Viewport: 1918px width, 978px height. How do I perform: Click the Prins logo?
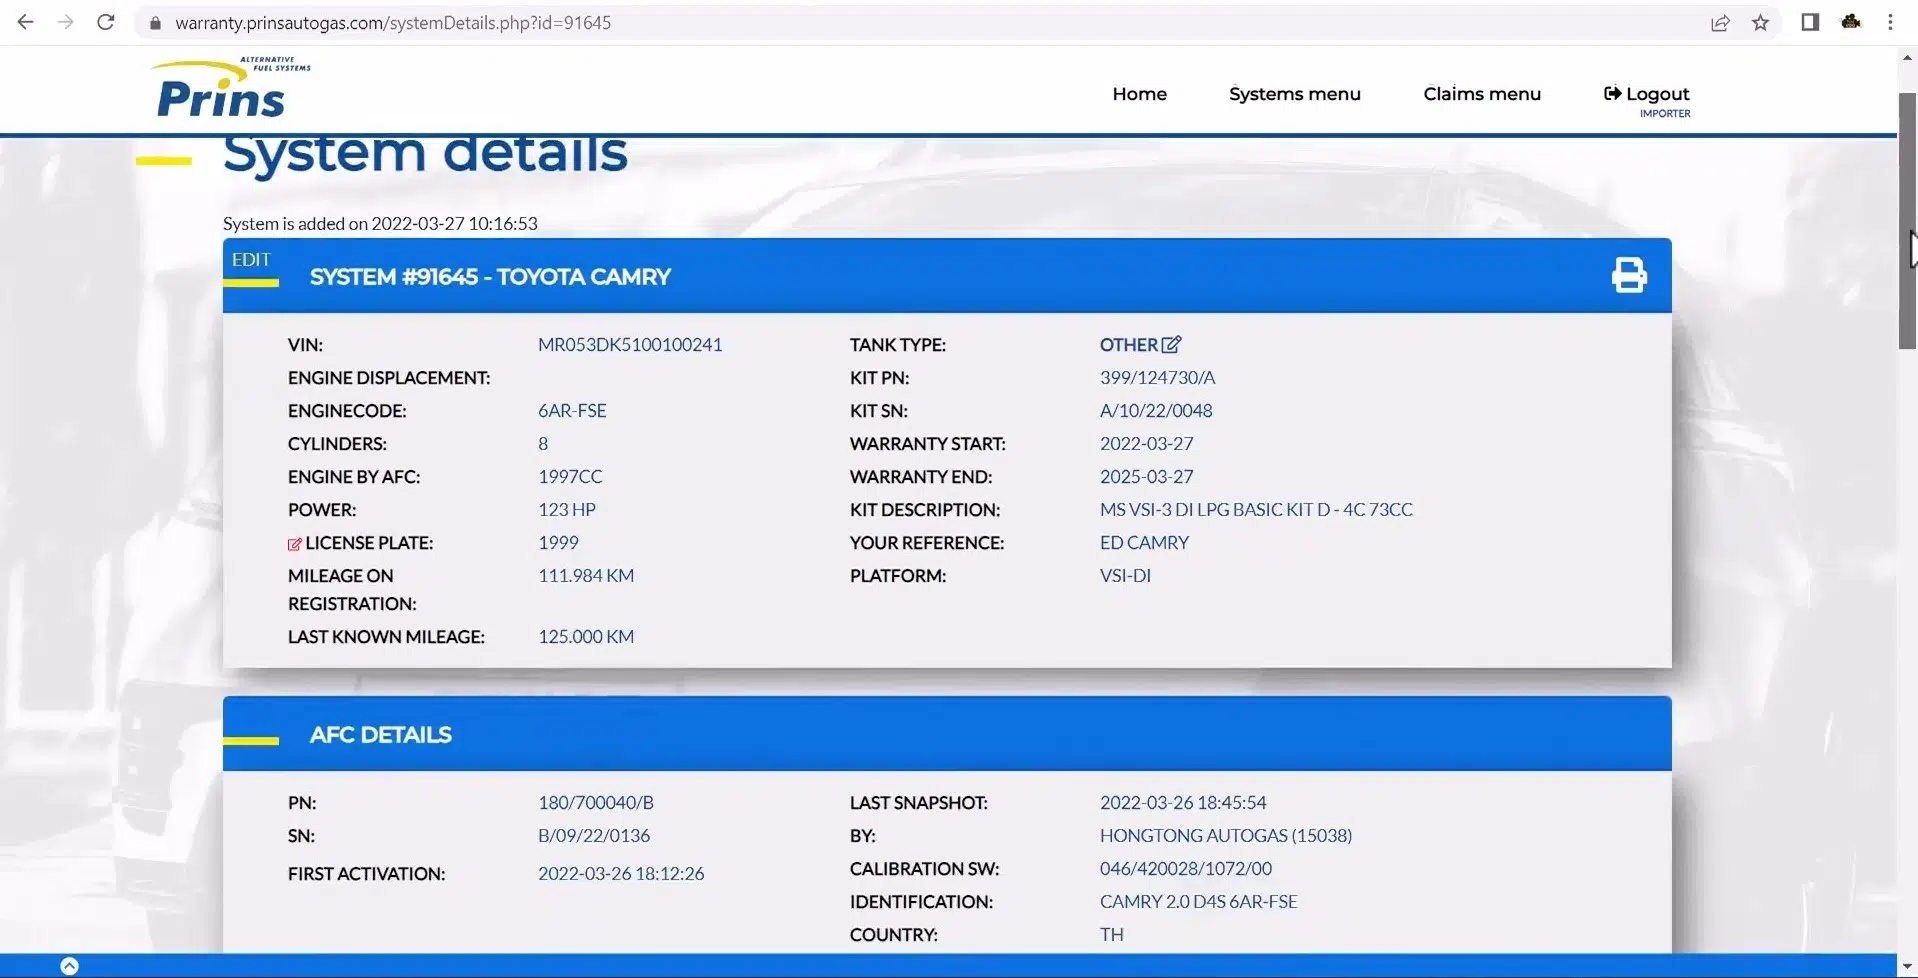click(230, 87)
